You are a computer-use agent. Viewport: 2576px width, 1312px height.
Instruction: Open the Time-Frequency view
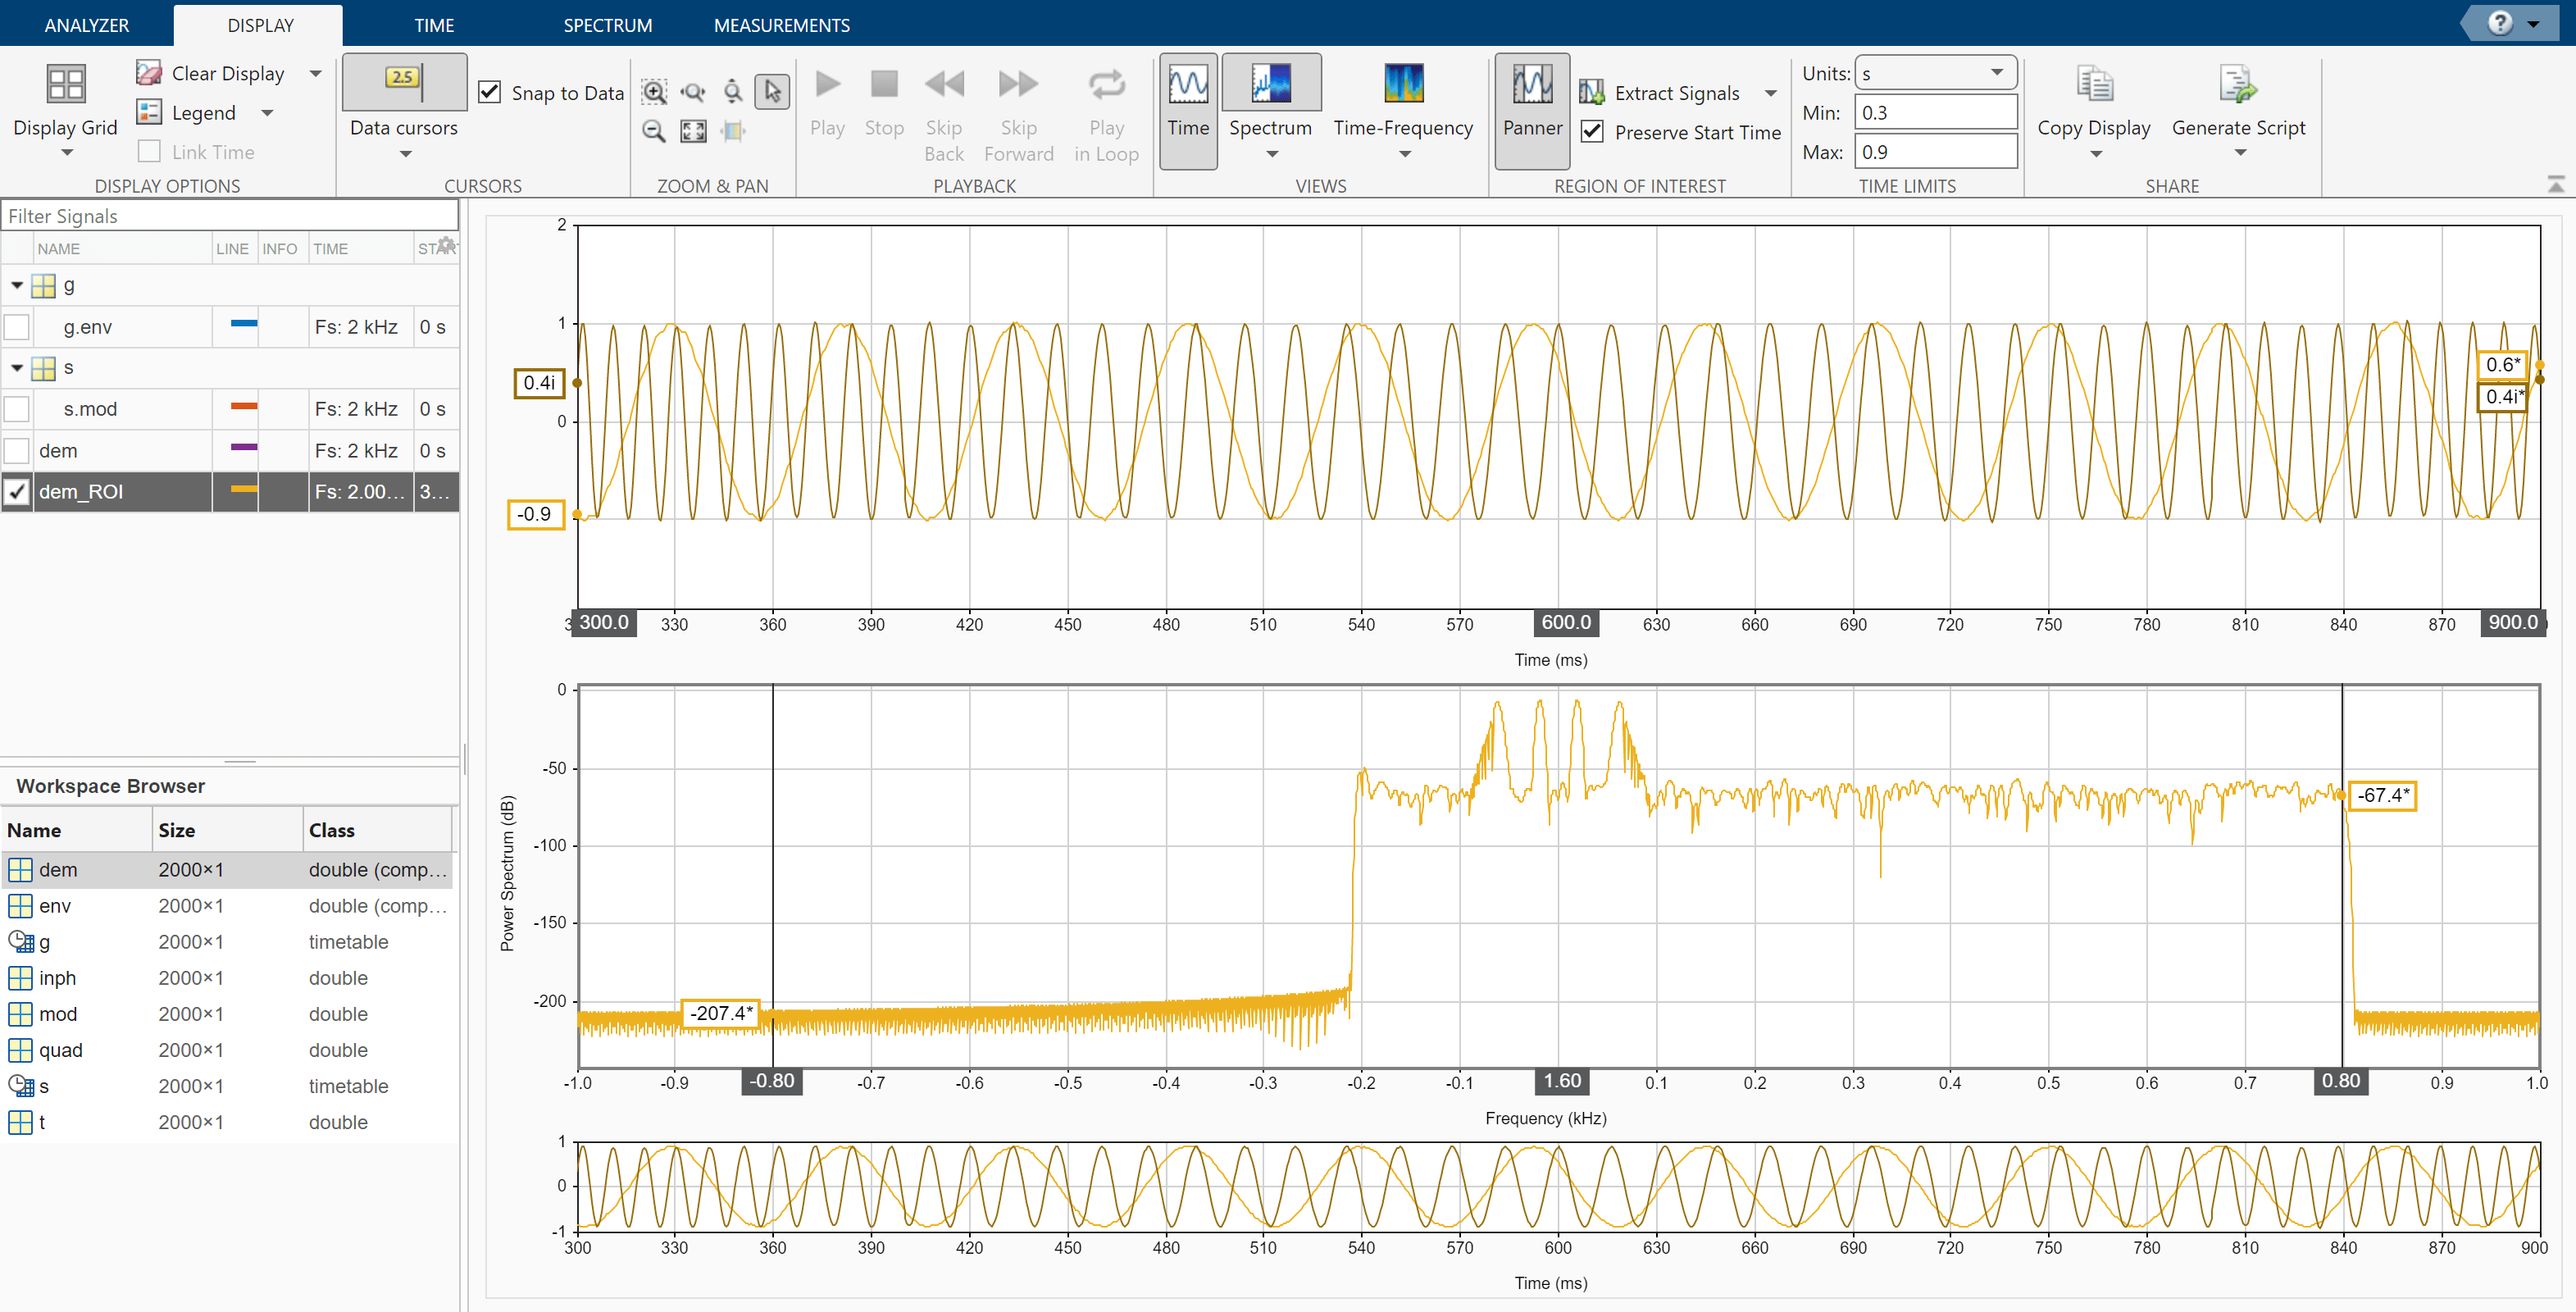point(1402,85)
